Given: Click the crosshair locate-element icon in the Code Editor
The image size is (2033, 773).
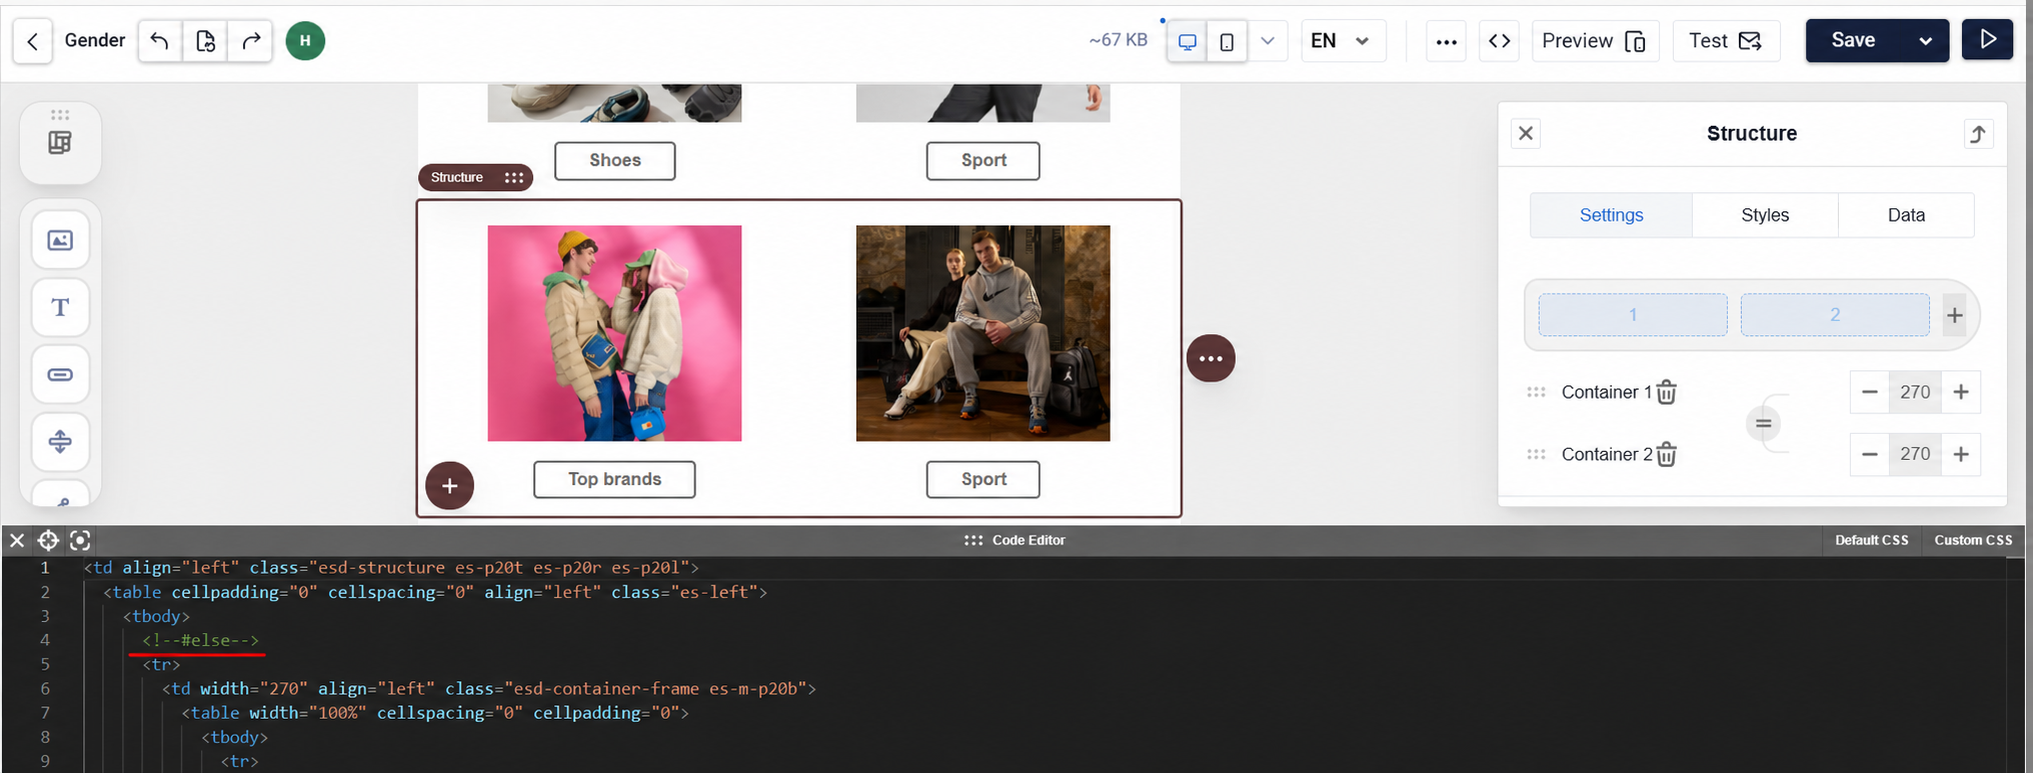Looking at the screenshot, I should [48, 541].
